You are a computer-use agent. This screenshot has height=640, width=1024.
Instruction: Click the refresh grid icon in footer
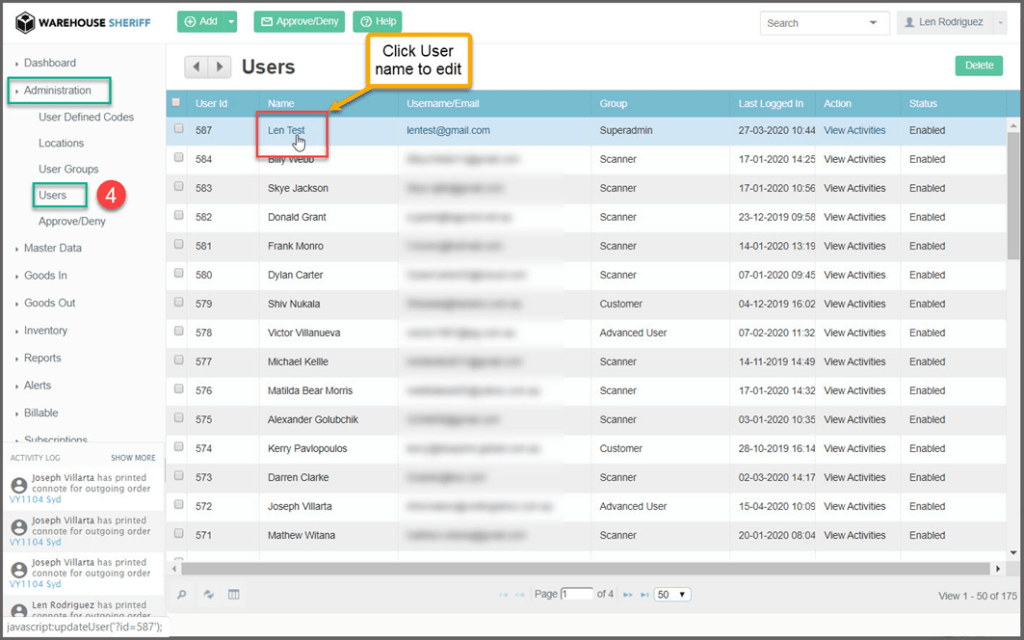coord(209,595)
